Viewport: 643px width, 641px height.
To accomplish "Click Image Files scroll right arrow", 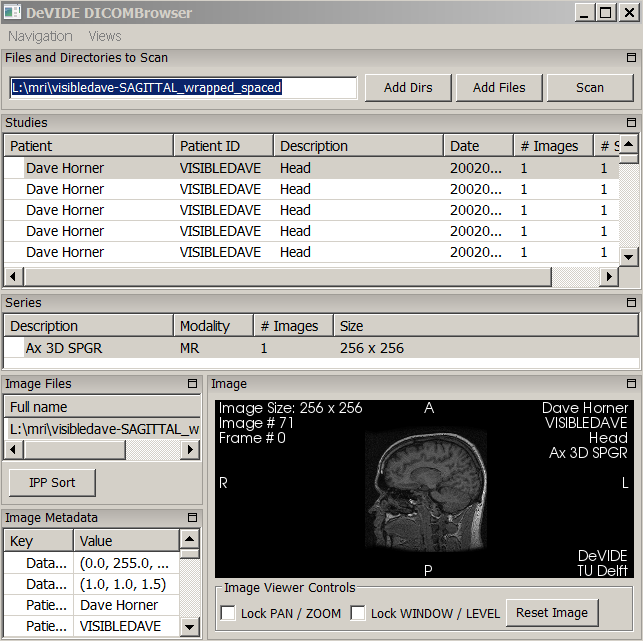I will [190, 450].
